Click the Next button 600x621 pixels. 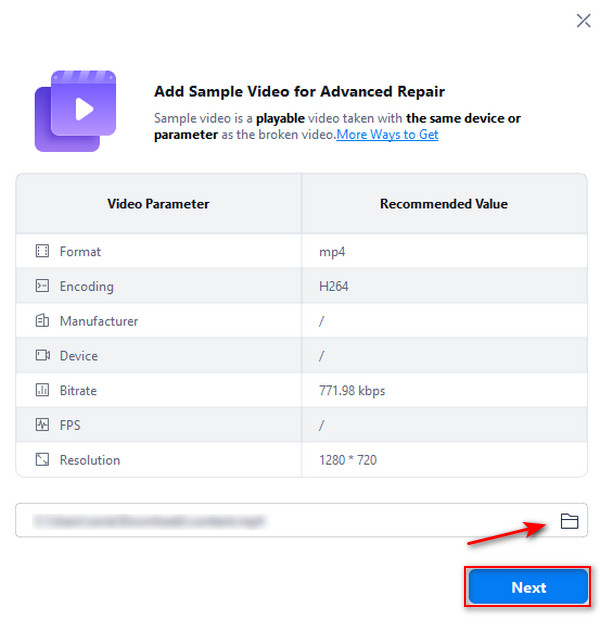528,587
